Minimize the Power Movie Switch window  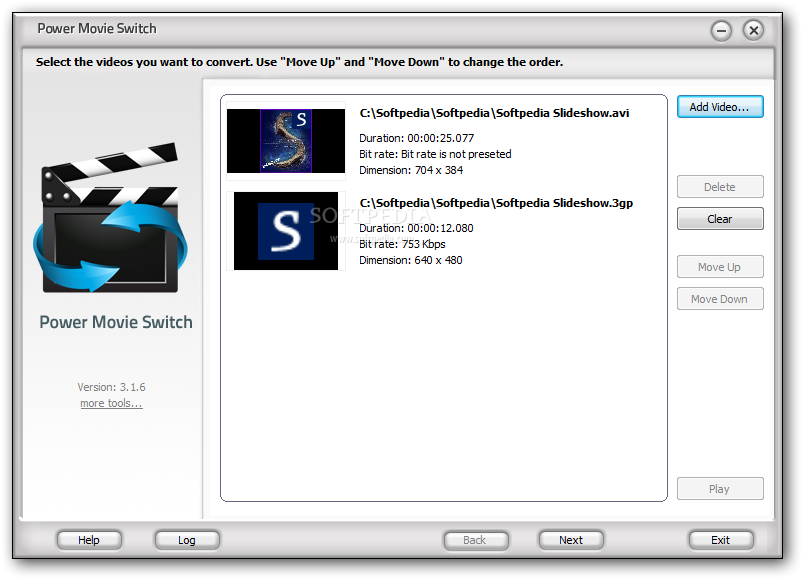tap(721, 31)
